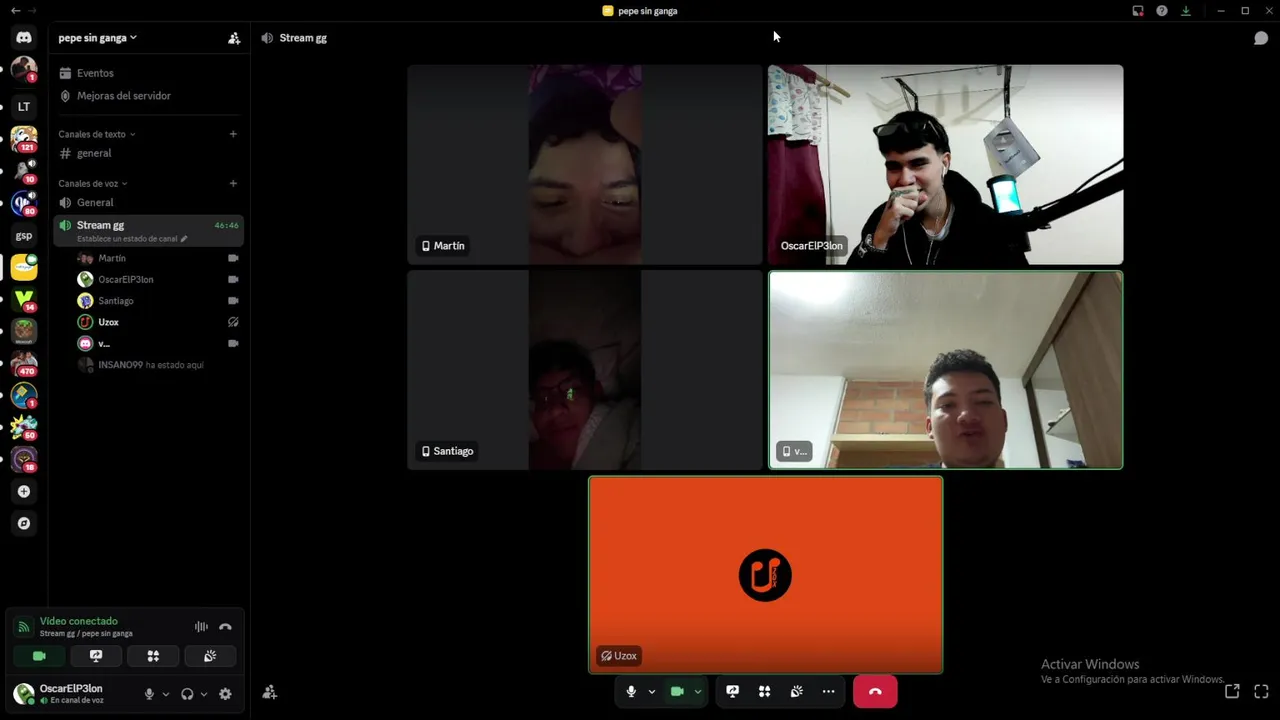Click OscarElP3lon in the voice member list

pos(158,279)
